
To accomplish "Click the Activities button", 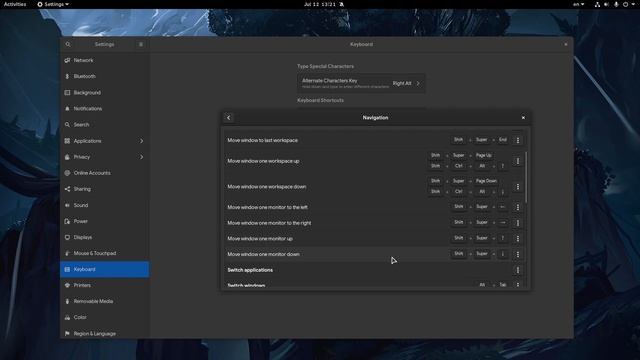I will tap(15, 4).
